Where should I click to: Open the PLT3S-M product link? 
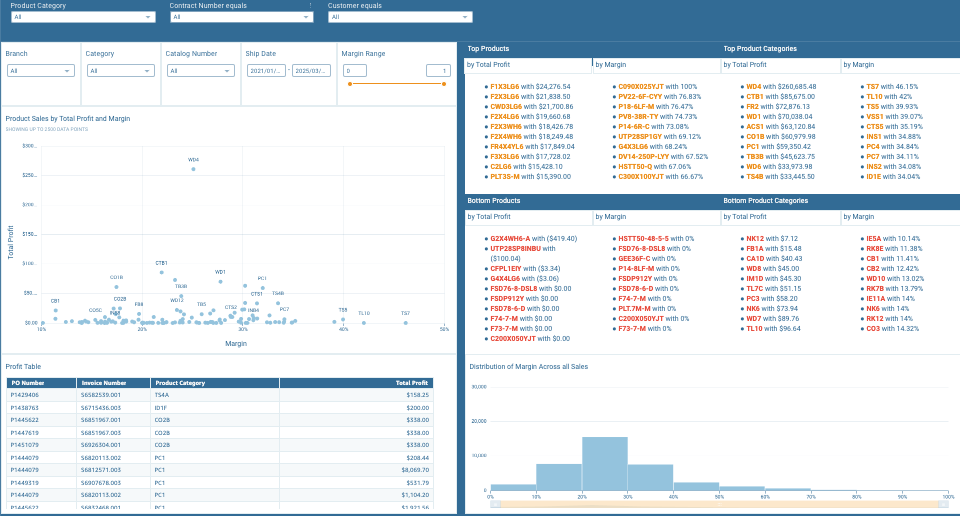point(504,177)
